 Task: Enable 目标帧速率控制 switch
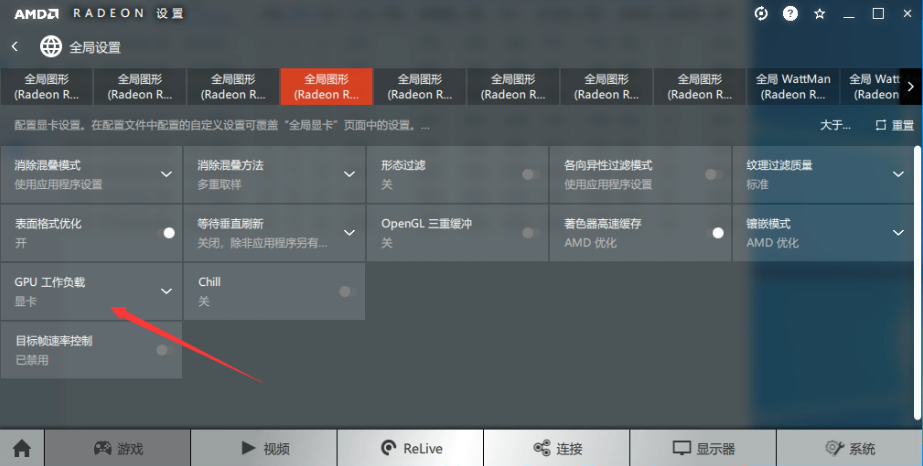165,350
